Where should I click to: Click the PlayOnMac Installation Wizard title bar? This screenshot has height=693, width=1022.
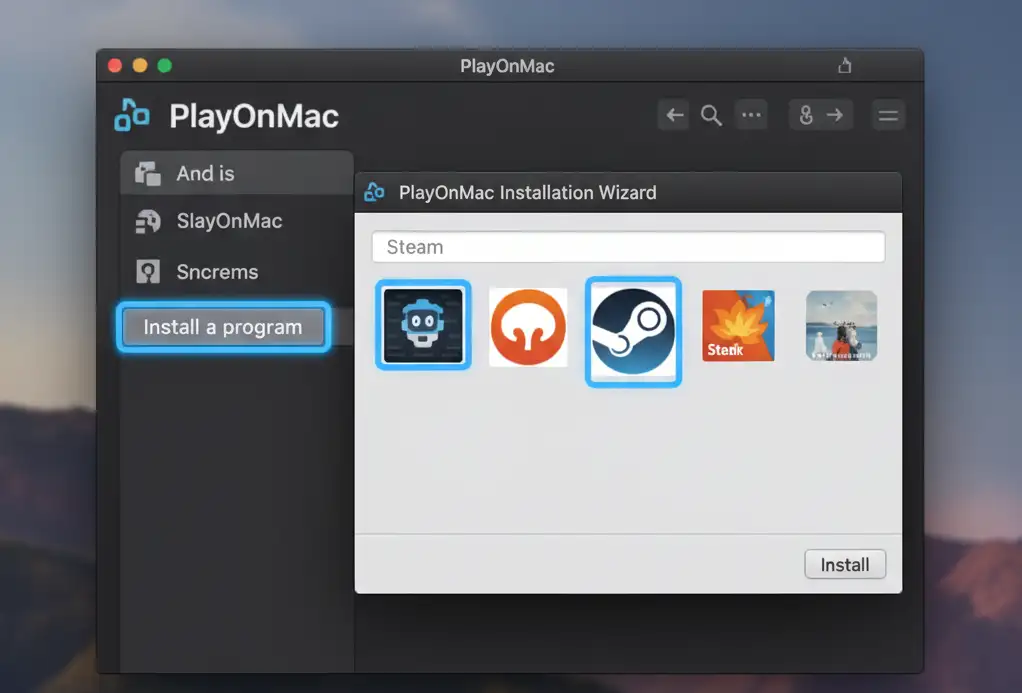tap(628, 192)
